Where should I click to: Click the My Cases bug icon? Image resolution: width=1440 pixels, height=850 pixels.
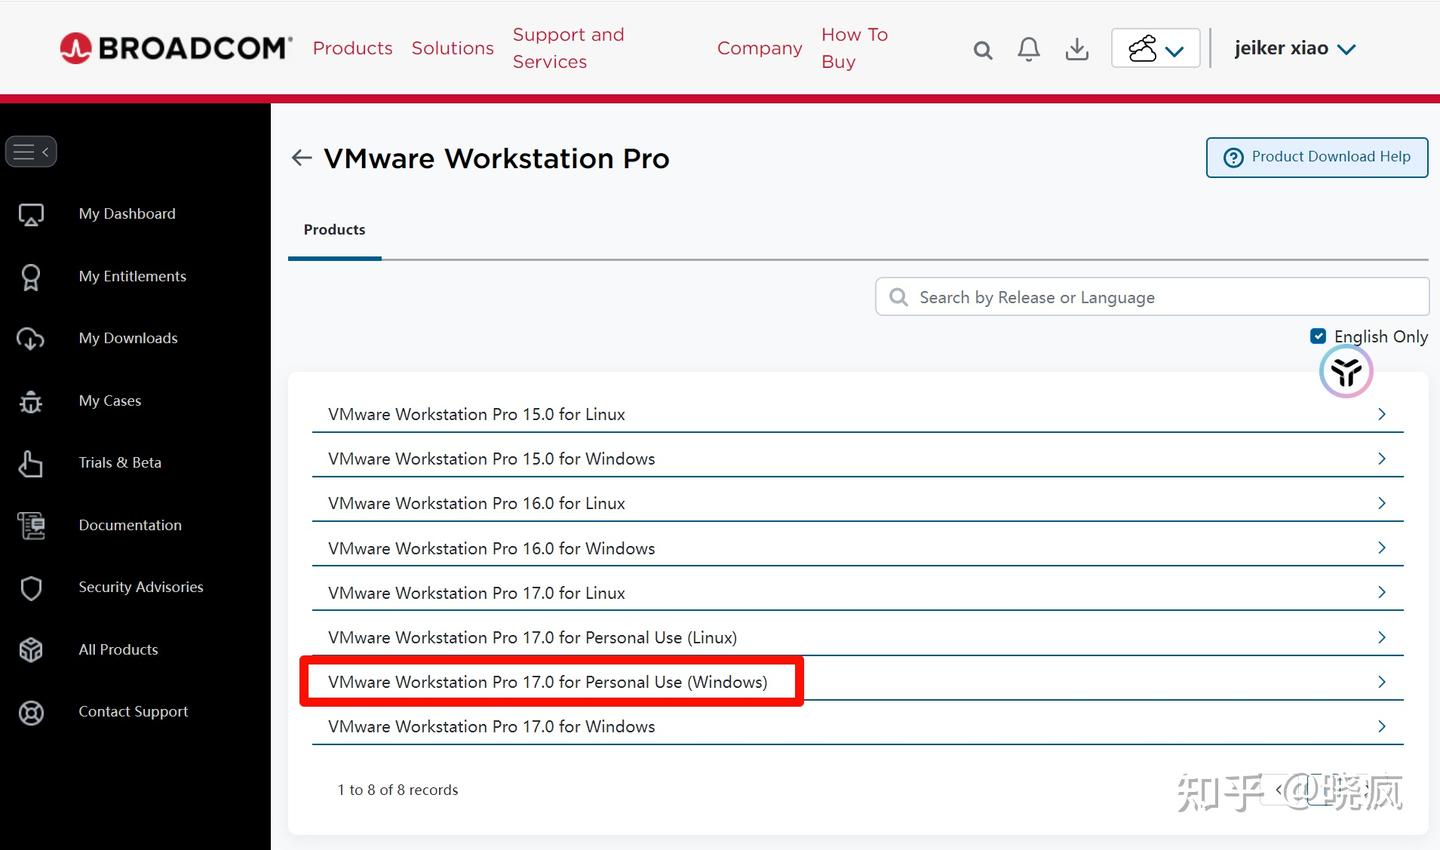click(x=31, y=400)
